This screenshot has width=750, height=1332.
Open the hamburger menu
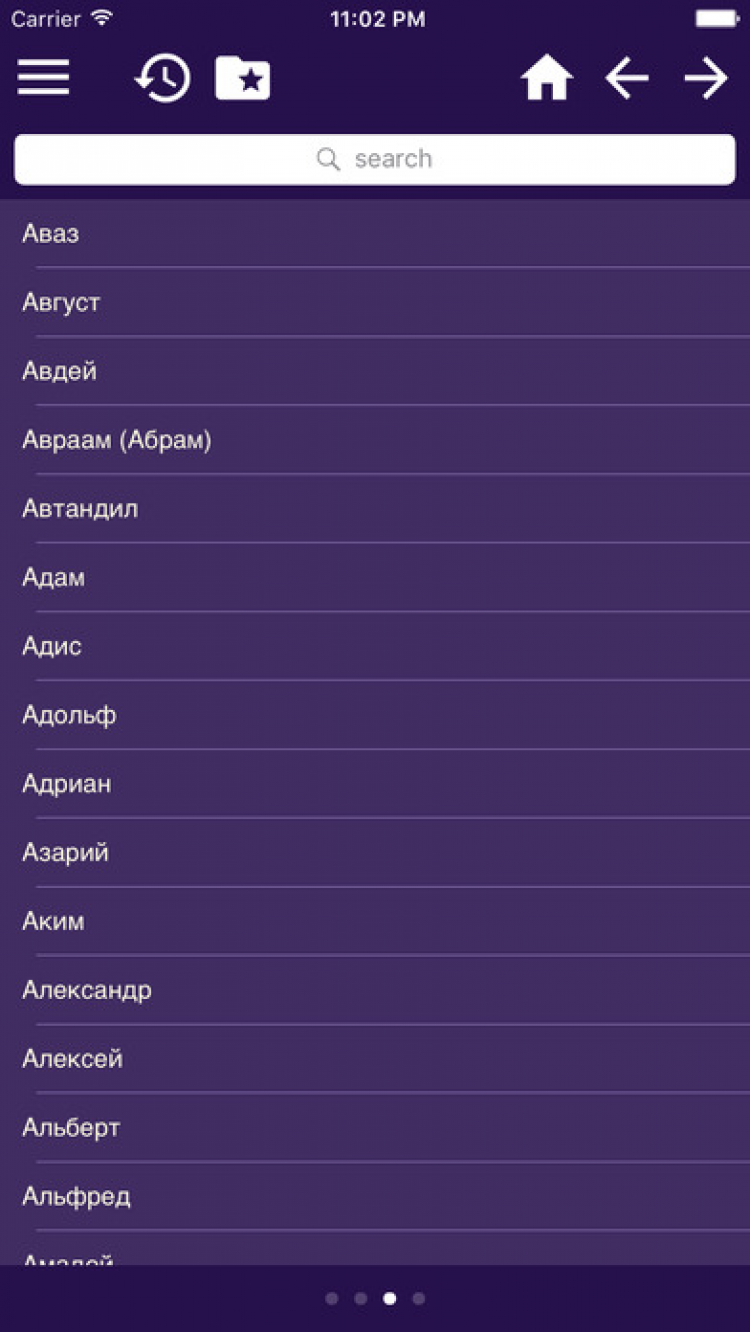pos(43,78)
